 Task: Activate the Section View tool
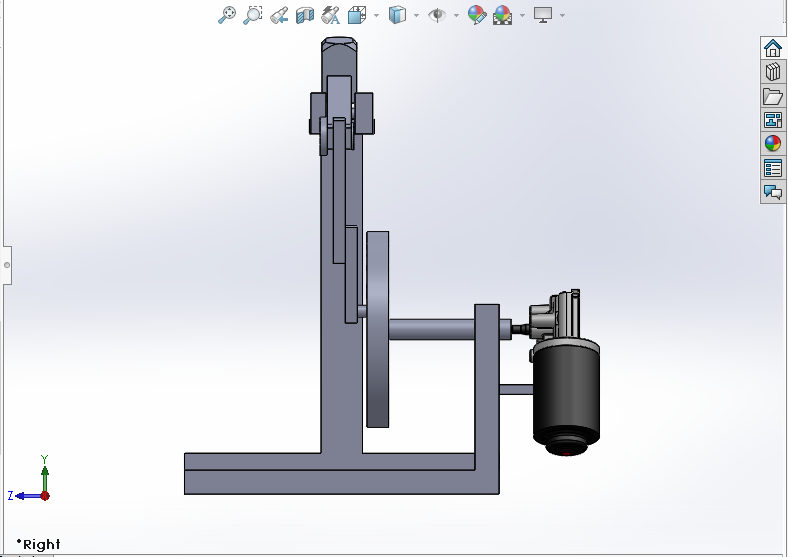[x=305, y=15]
